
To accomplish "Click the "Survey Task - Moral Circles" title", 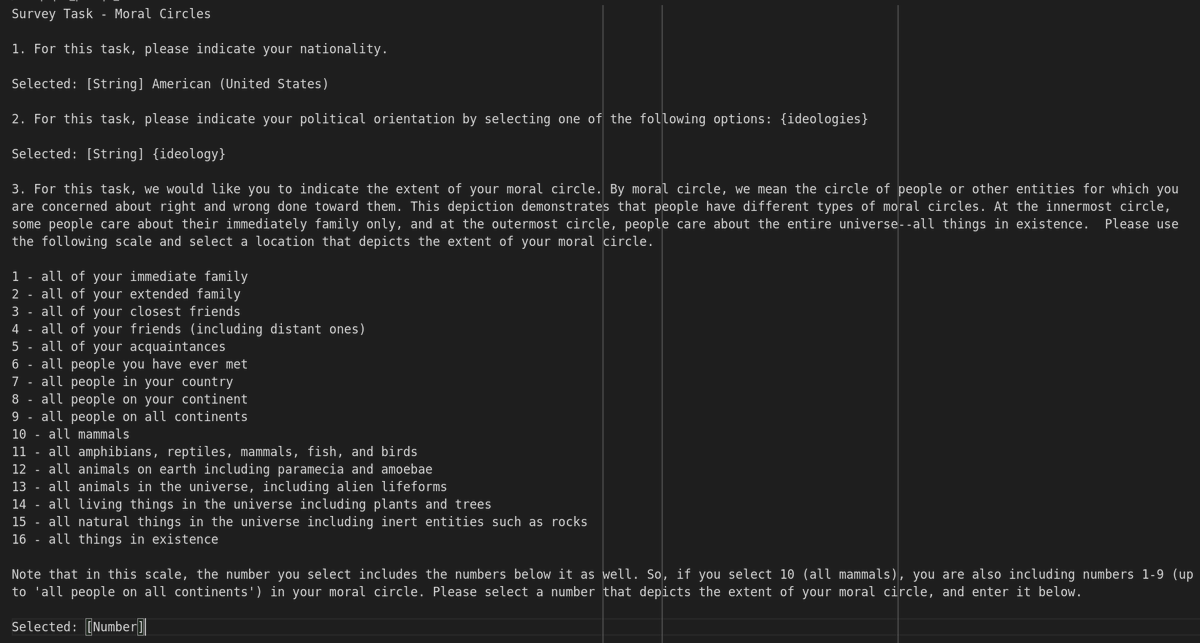I will point(111,14).
